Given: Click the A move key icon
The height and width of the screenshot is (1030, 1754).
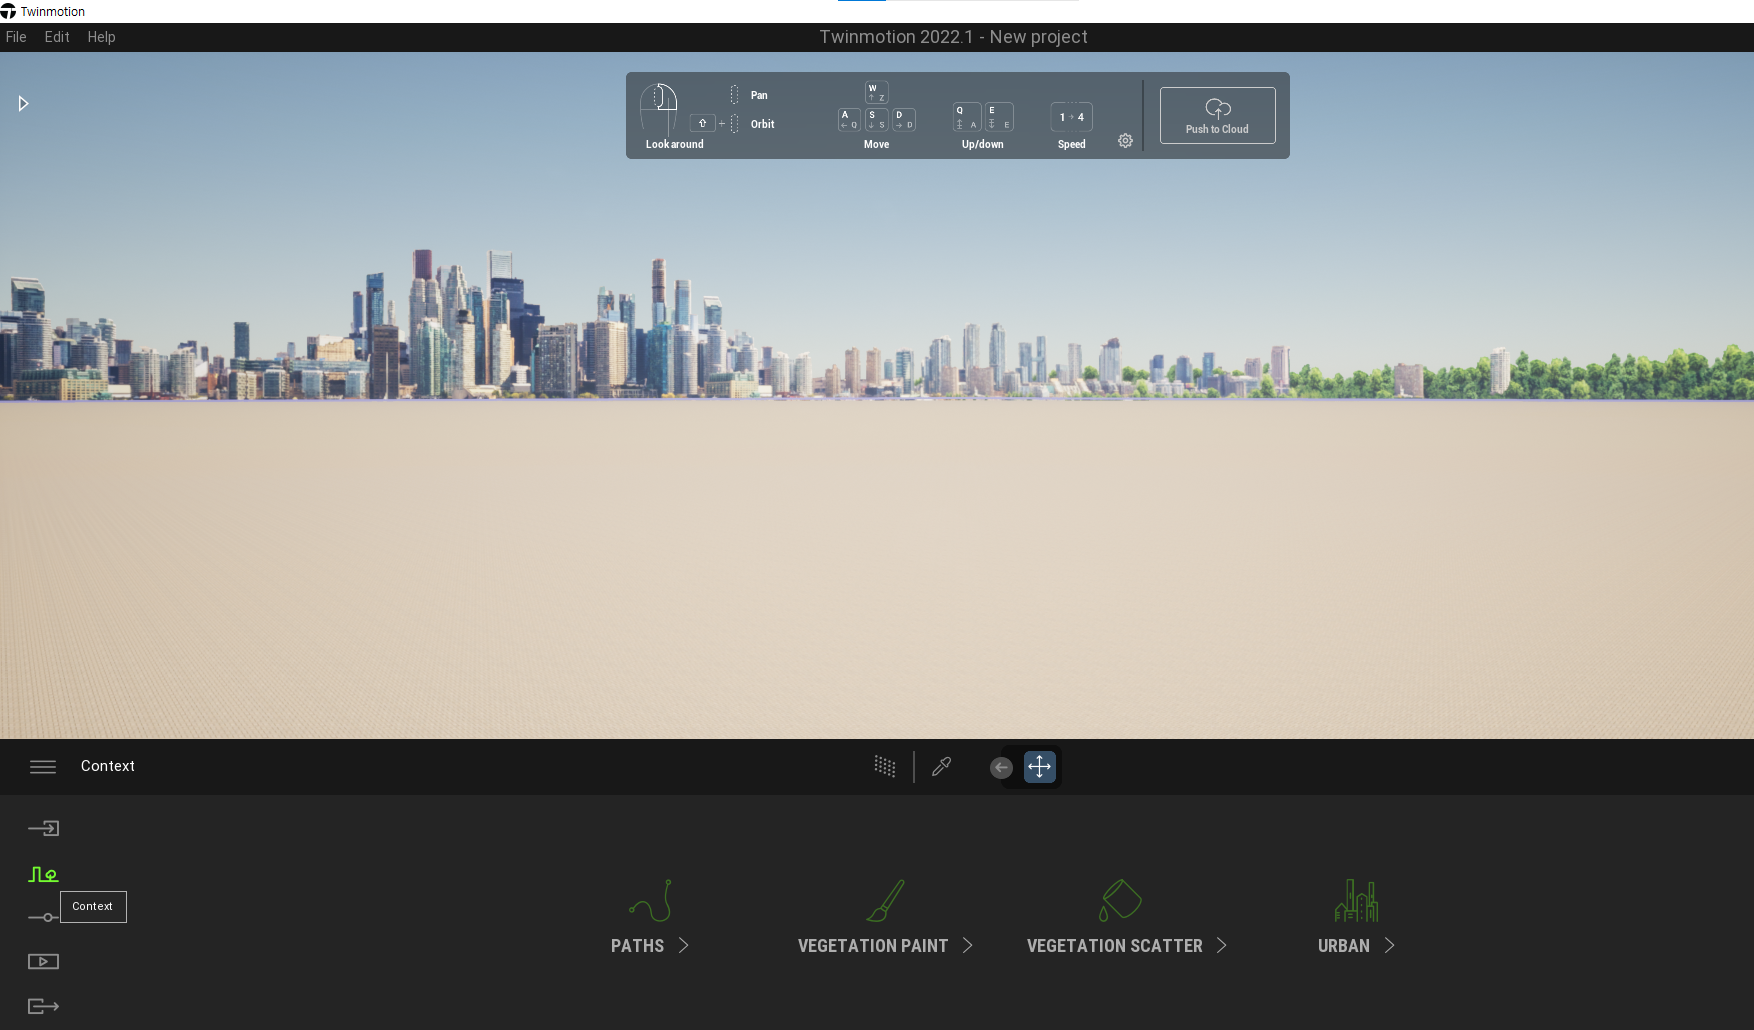Looking at the screenshot, I should [849, 120].
